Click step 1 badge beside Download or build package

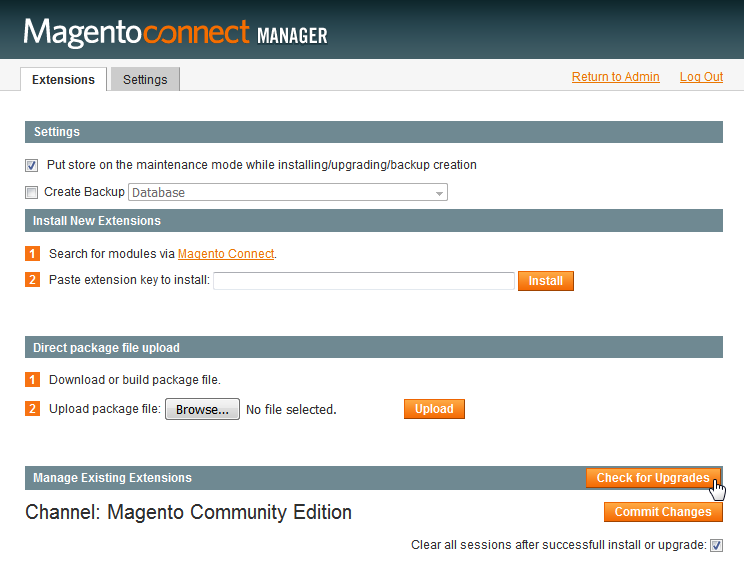click(32, 380)
